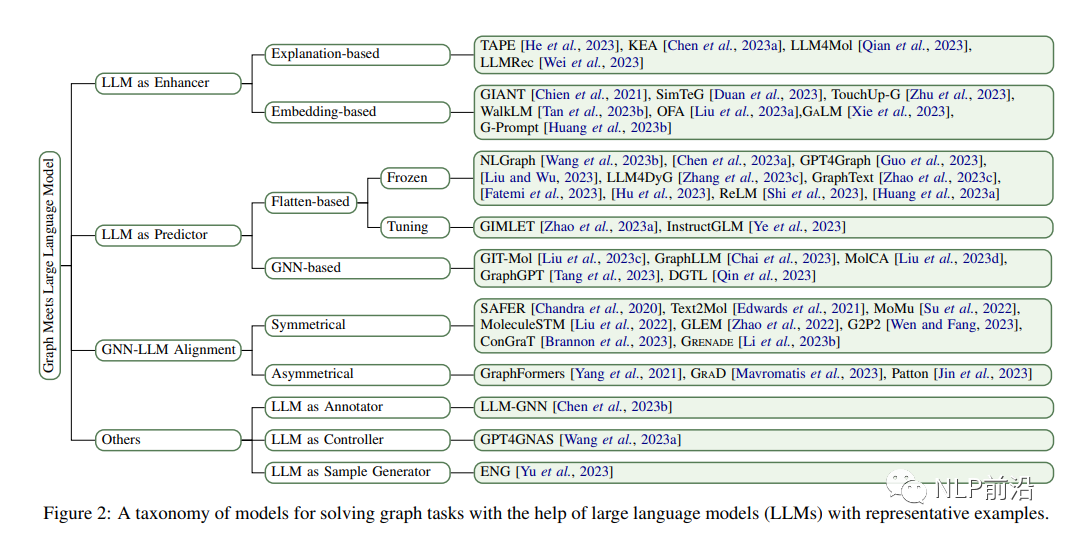Follow the Xie et al., 2023 GaLM citation
This screenshot has width=1069, height=535.
[x=899, y=112]
